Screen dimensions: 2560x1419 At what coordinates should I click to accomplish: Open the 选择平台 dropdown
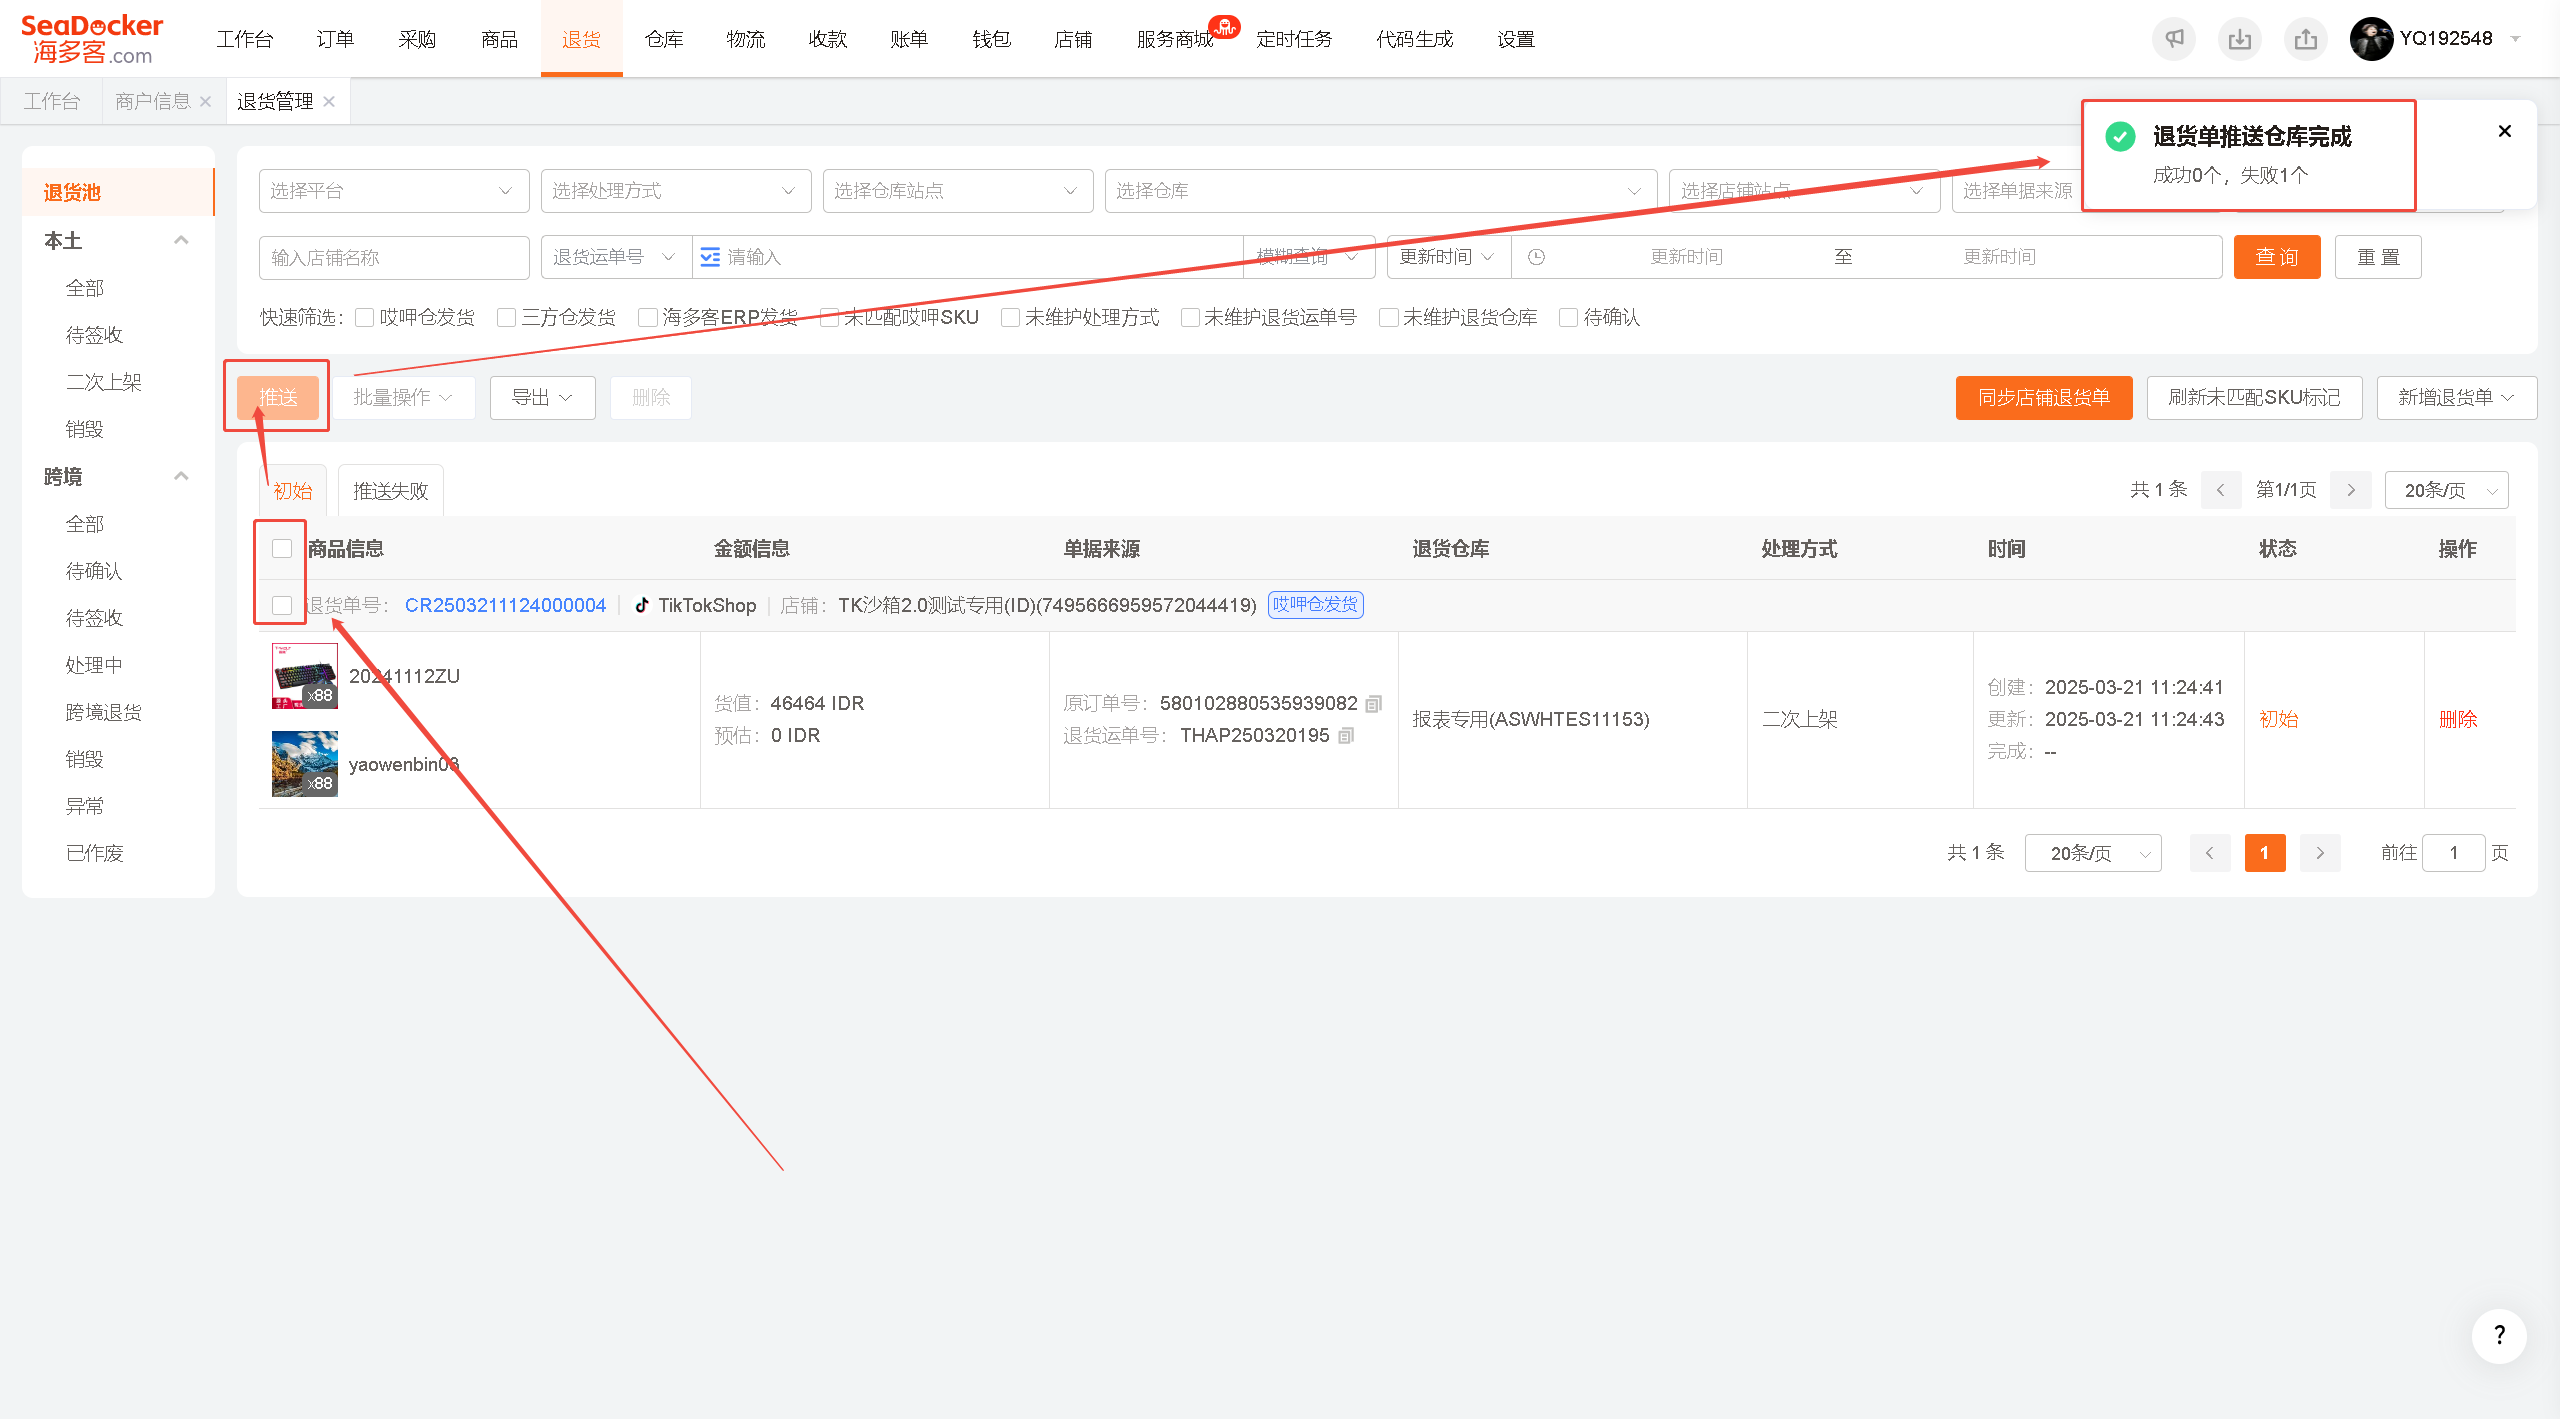394,191
